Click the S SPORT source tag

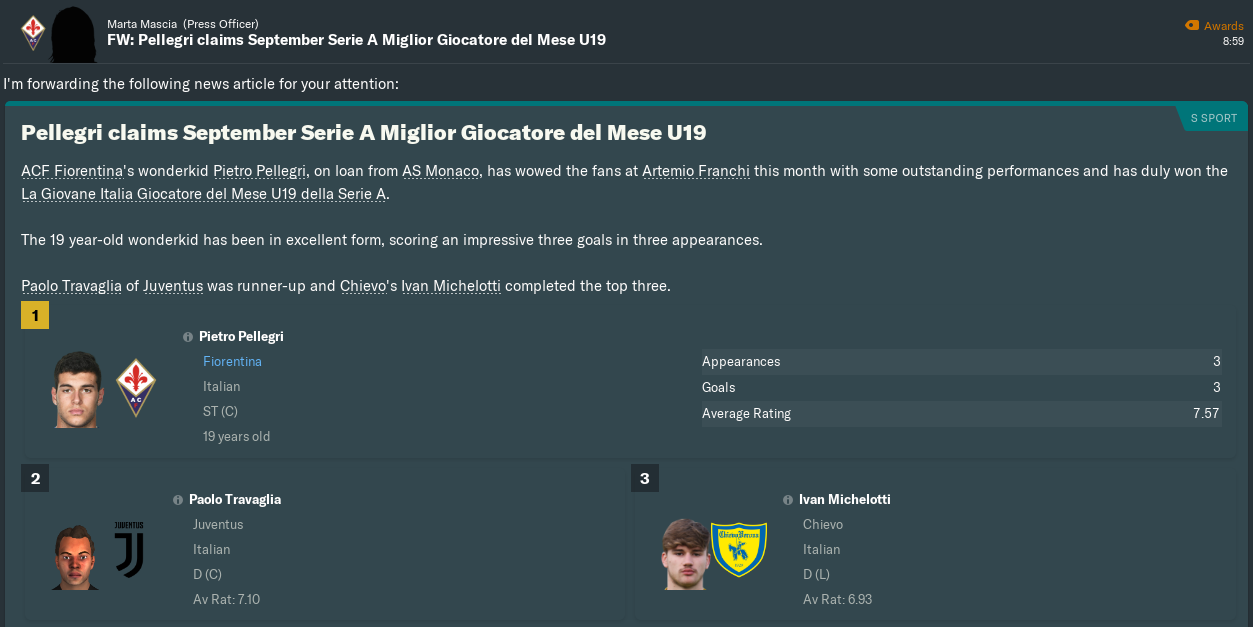click(x=1213, y=118)
